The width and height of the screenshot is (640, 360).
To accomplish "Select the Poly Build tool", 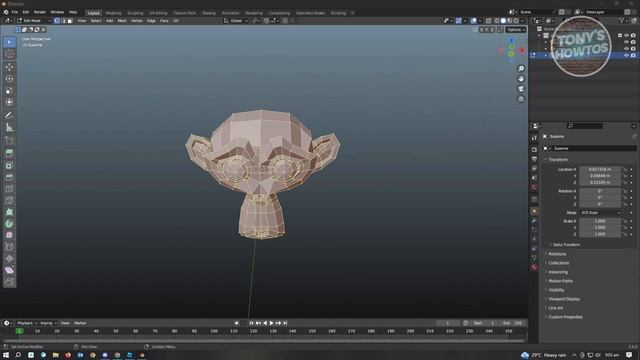I will pyautogui.click(x=9, y=212).
